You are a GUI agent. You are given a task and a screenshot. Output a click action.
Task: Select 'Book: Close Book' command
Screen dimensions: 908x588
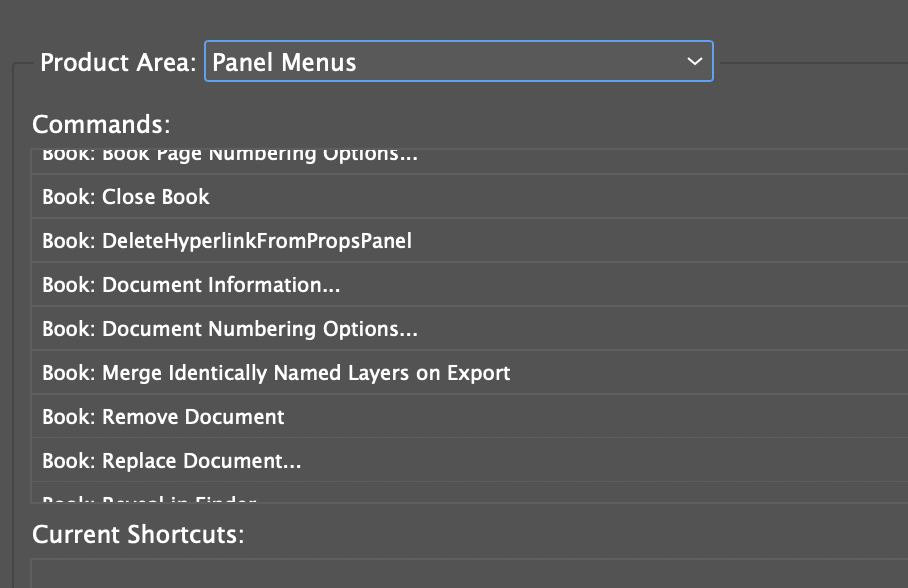(126, 197)
